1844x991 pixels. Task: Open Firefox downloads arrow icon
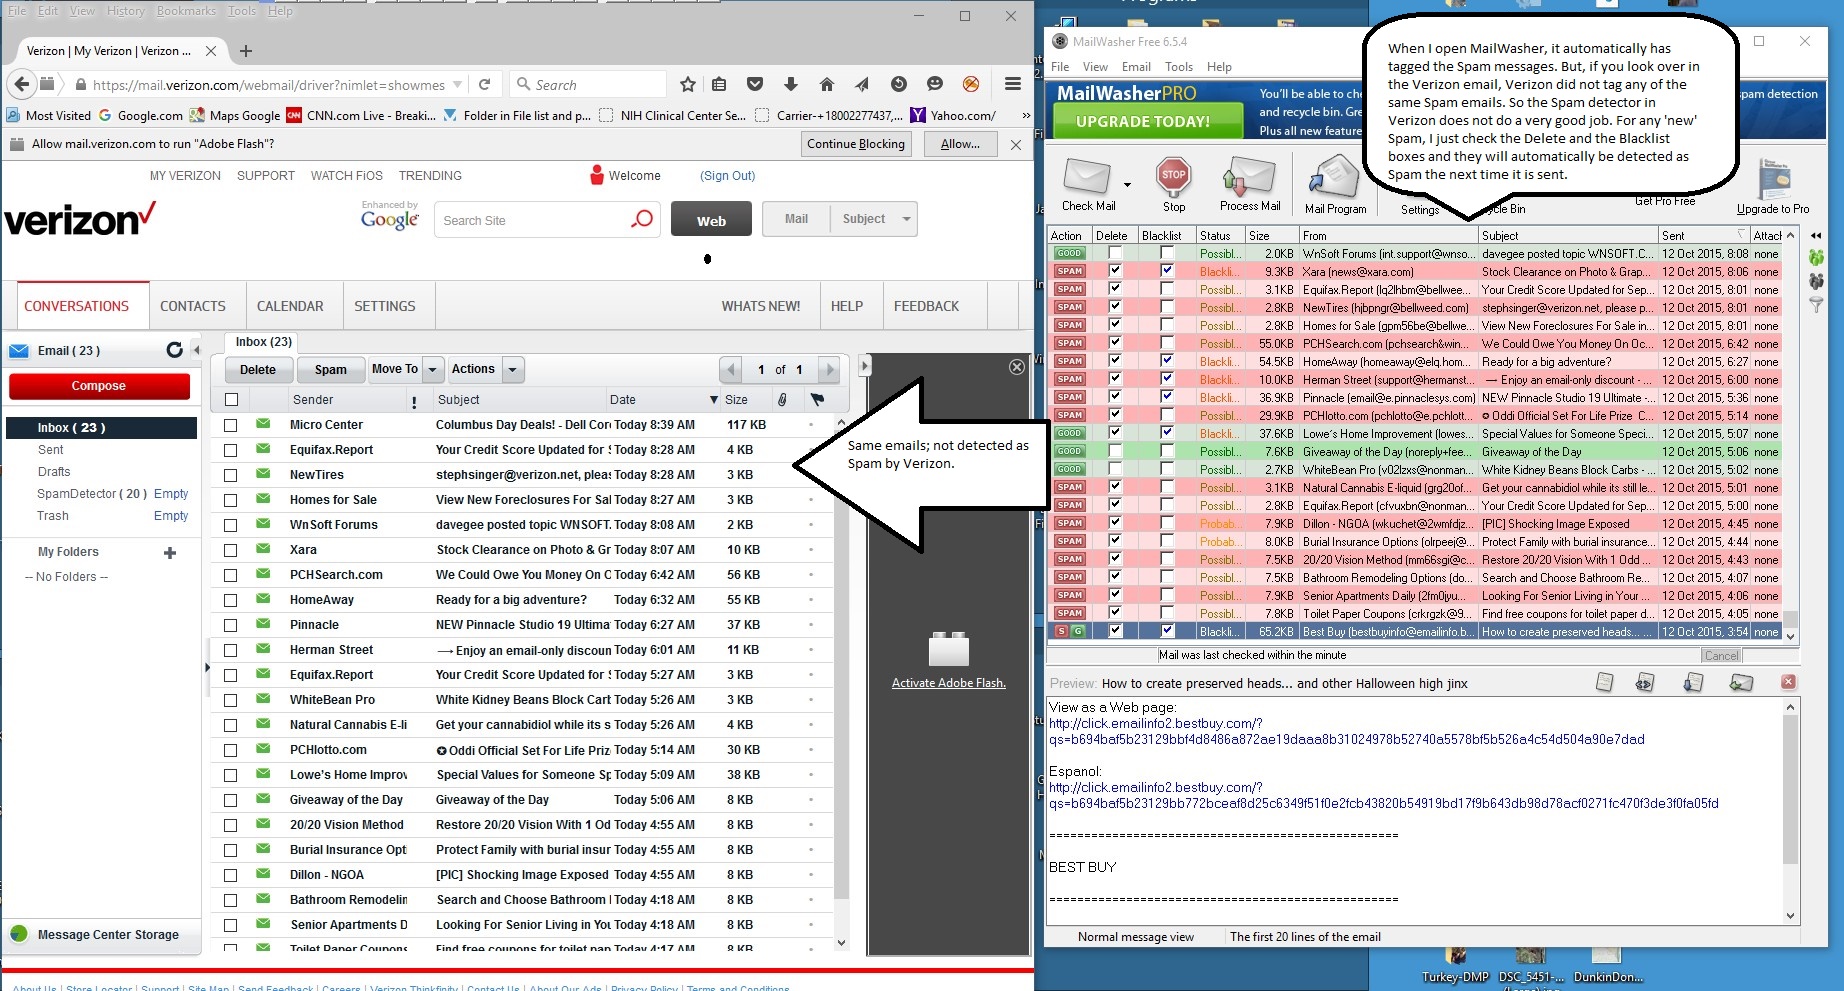[x=790, y=85]
